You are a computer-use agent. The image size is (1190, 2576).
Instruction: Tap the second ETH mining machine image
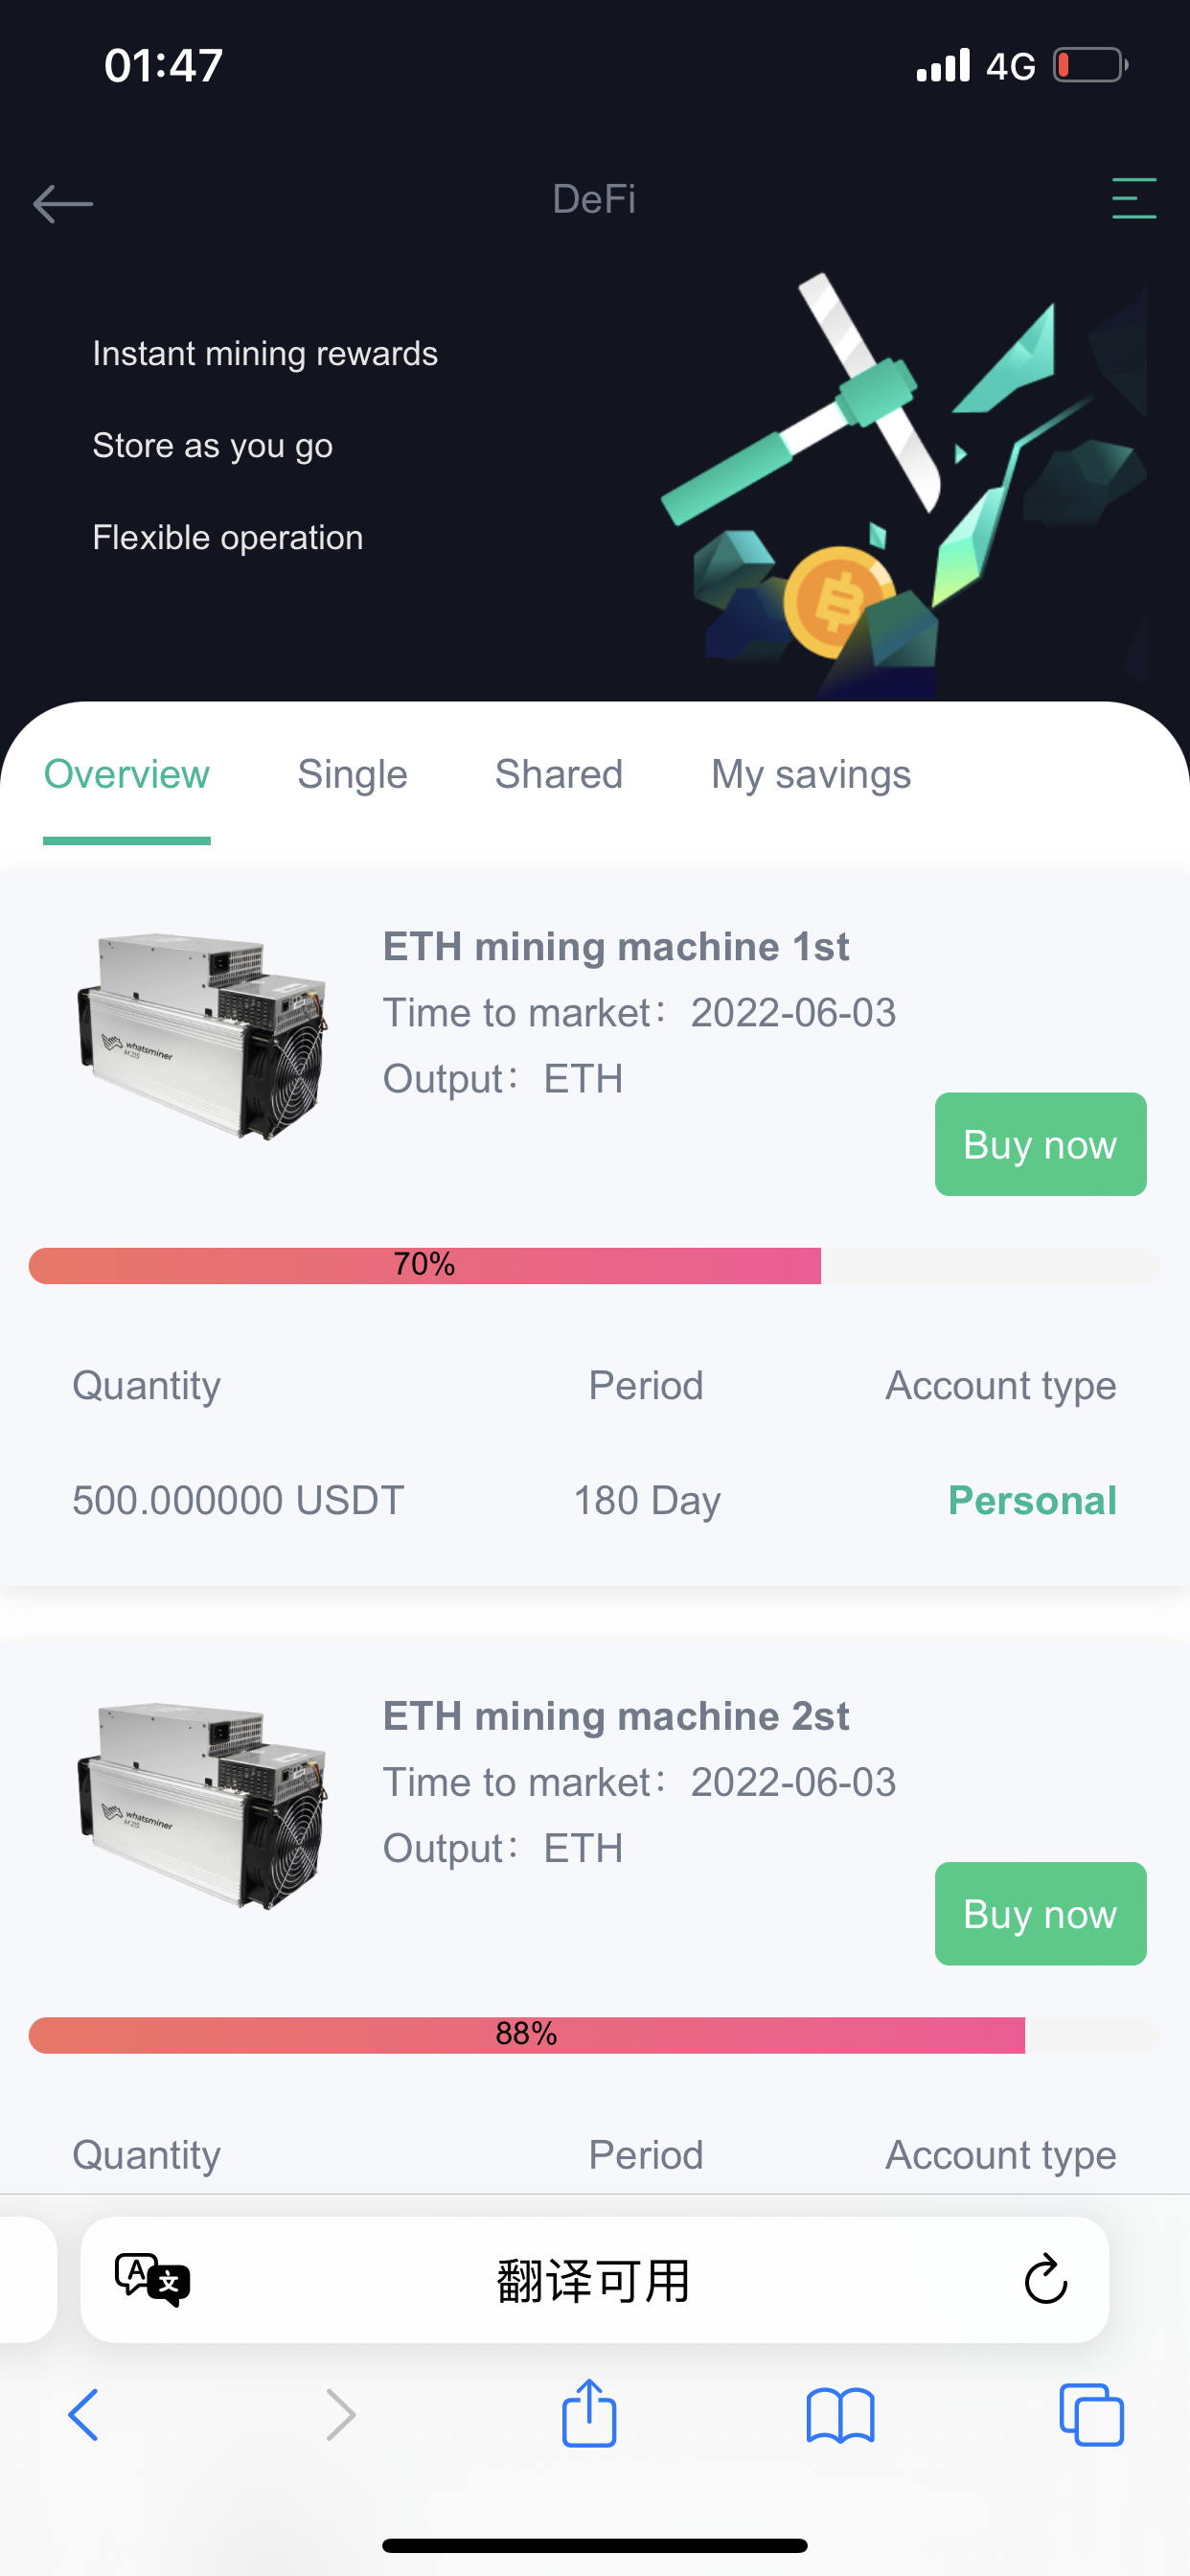click(203, 1805)
